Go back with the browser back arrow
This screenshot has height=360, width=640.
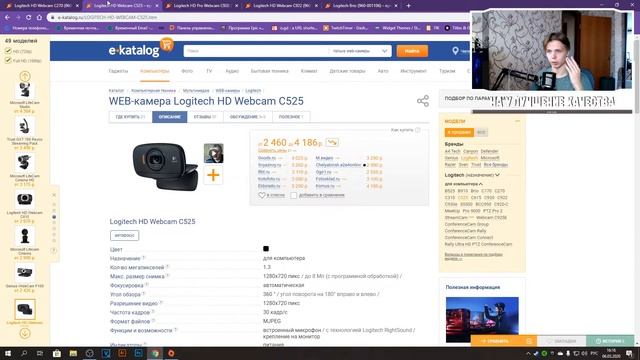7,18
